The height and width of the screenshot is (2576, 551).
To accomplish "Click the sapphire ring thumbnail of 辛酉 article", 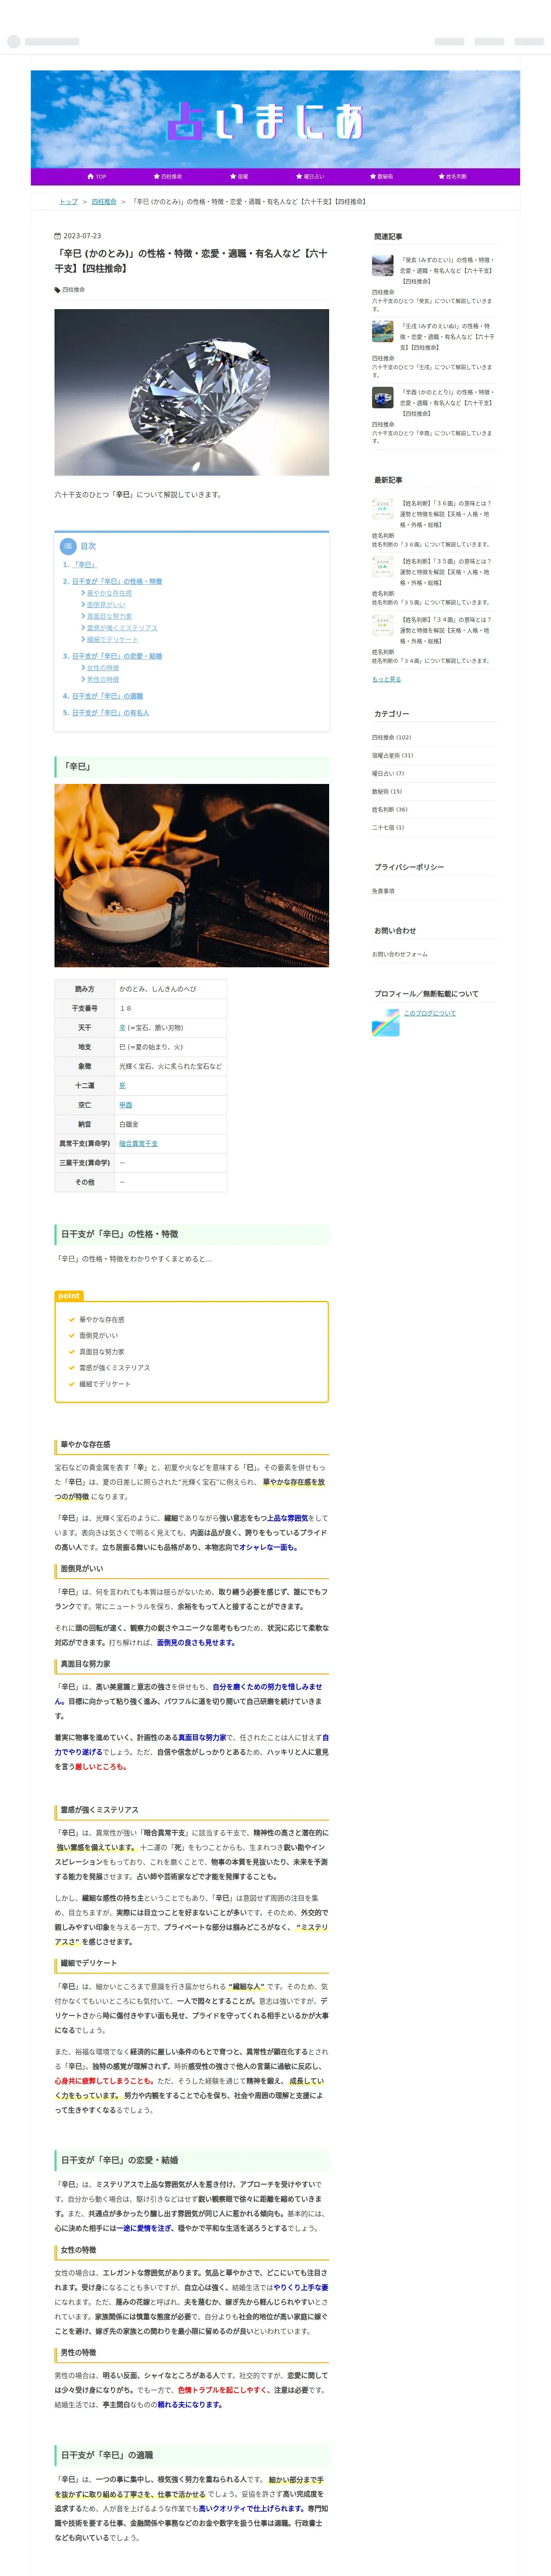I will [x=383, y=398].
